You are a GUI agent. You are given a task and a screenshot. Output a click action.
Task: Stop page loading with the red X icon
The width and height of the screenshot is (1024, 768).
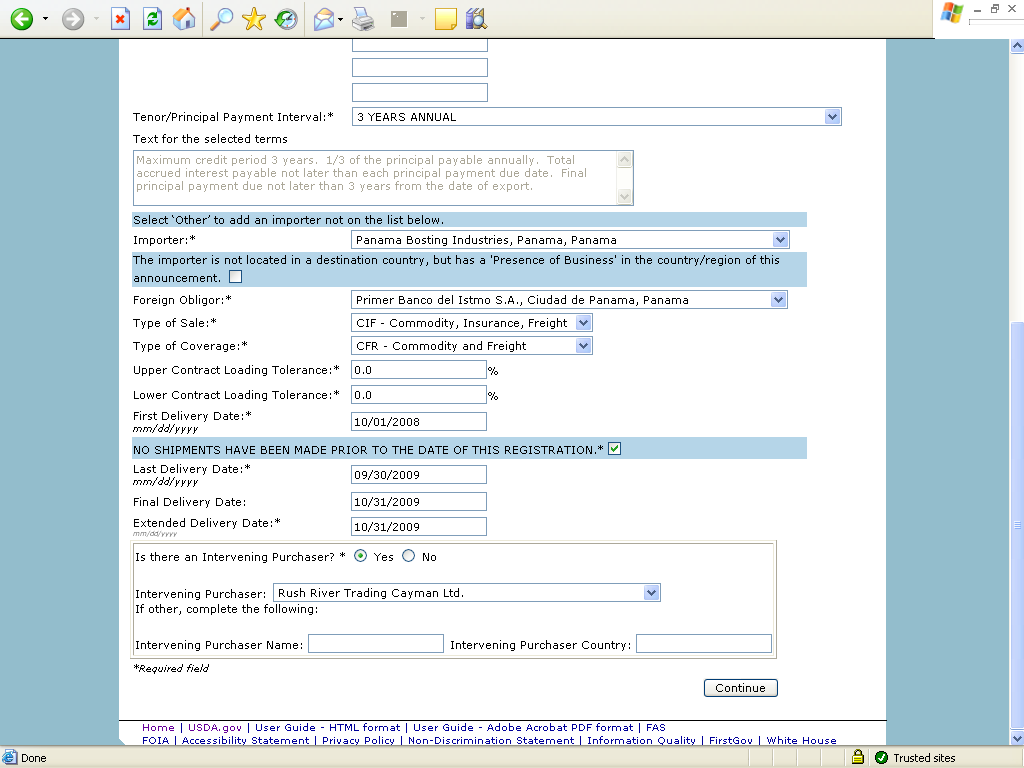click(x=120, y=19)
